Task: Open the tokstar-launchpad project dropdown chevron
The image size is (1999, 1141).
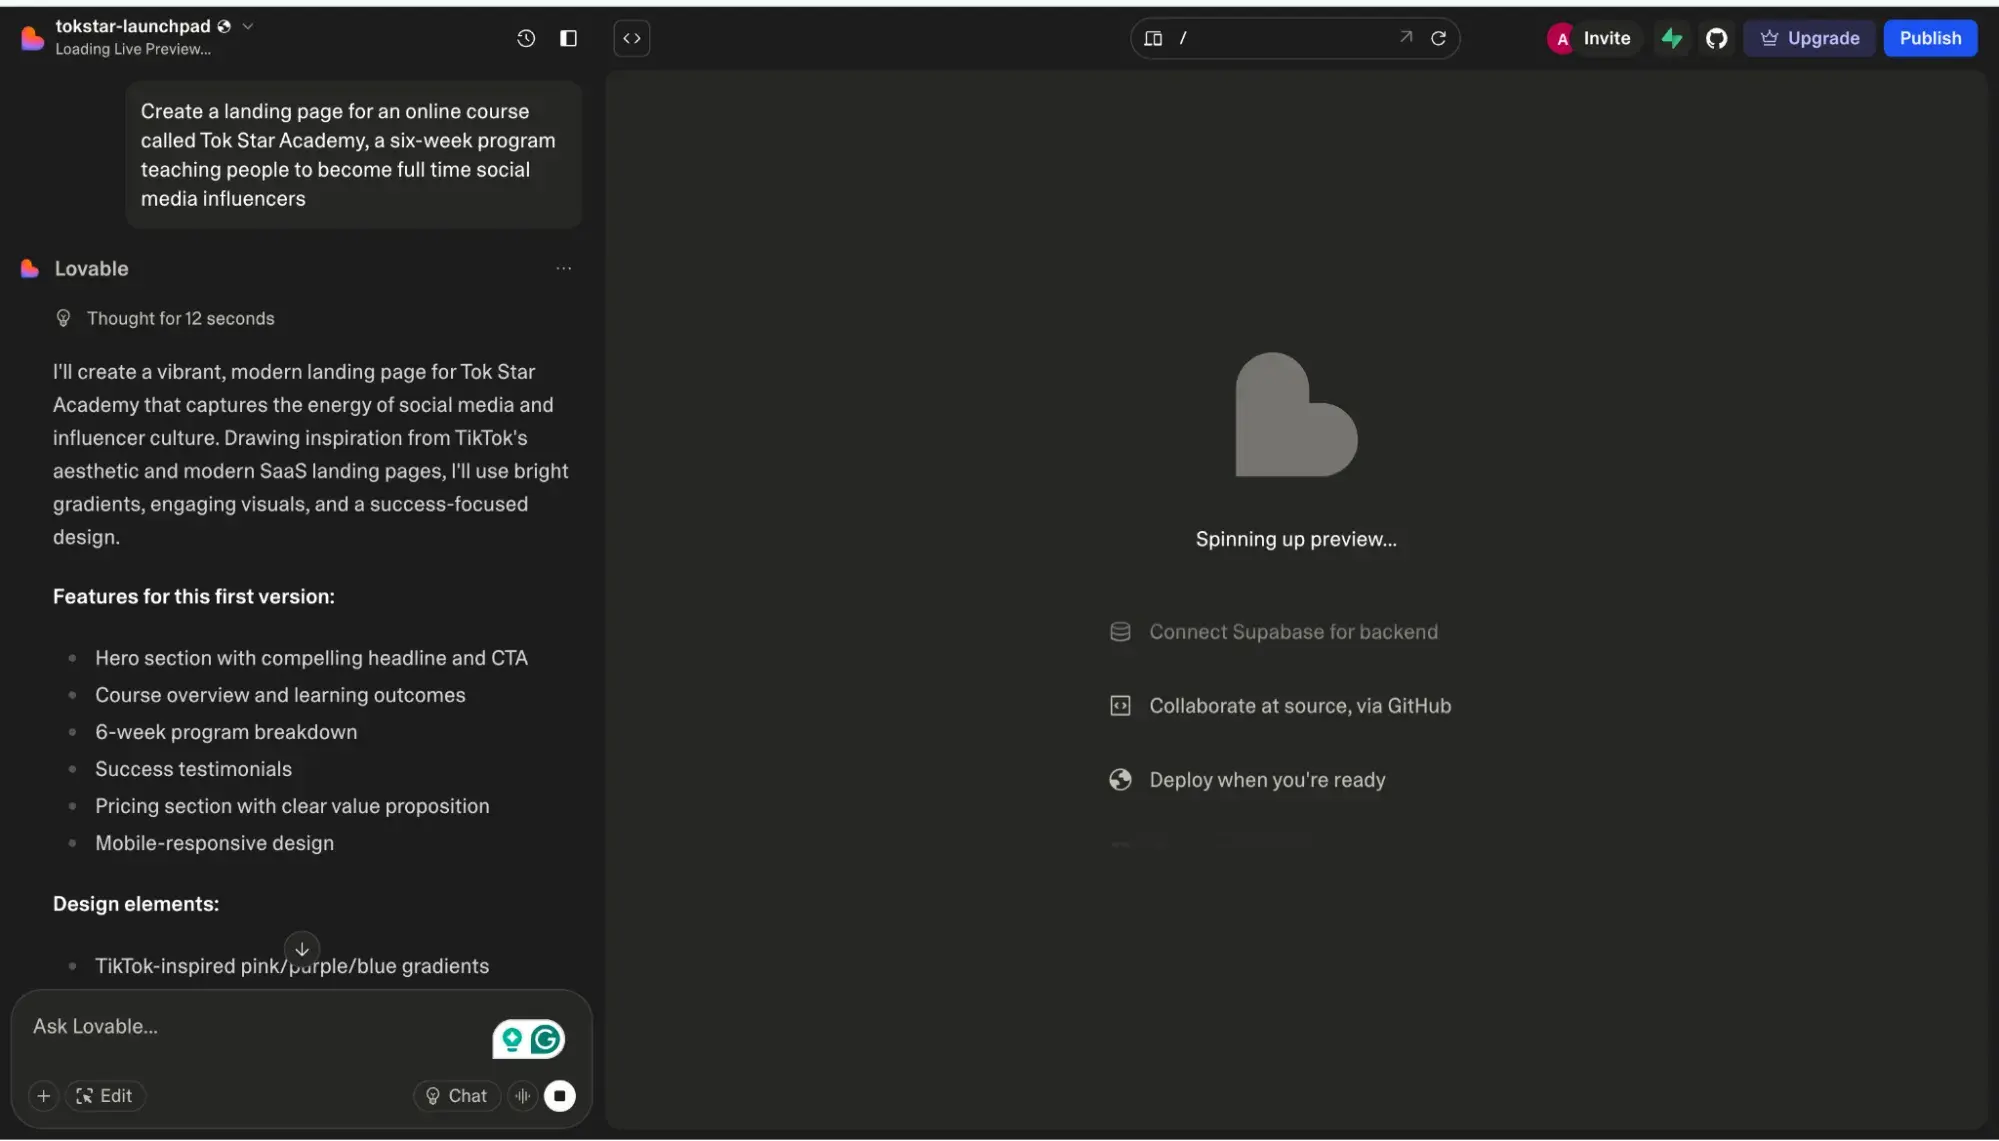Action: pyautogui.click(x=248, y=26)
